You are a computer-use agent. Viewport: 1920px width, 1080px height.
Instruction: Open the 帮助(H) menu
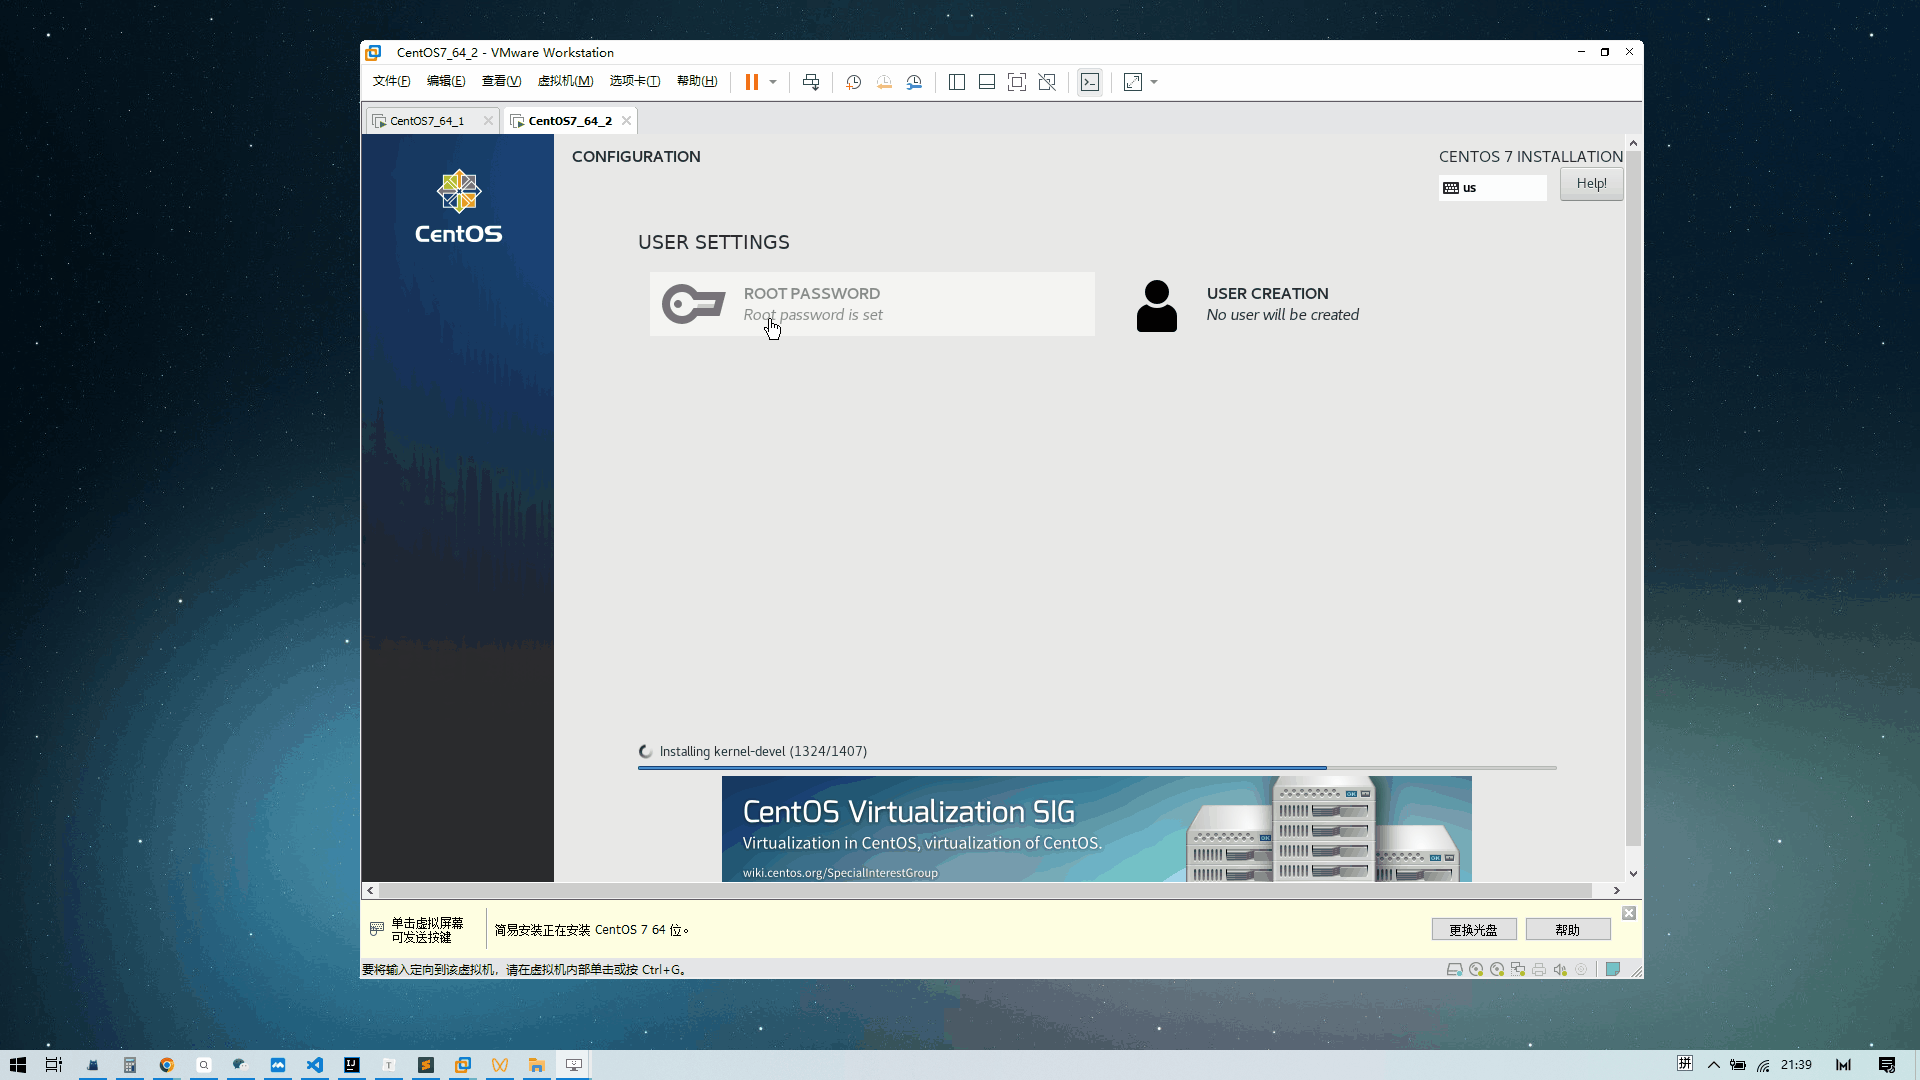pos(697,81)
